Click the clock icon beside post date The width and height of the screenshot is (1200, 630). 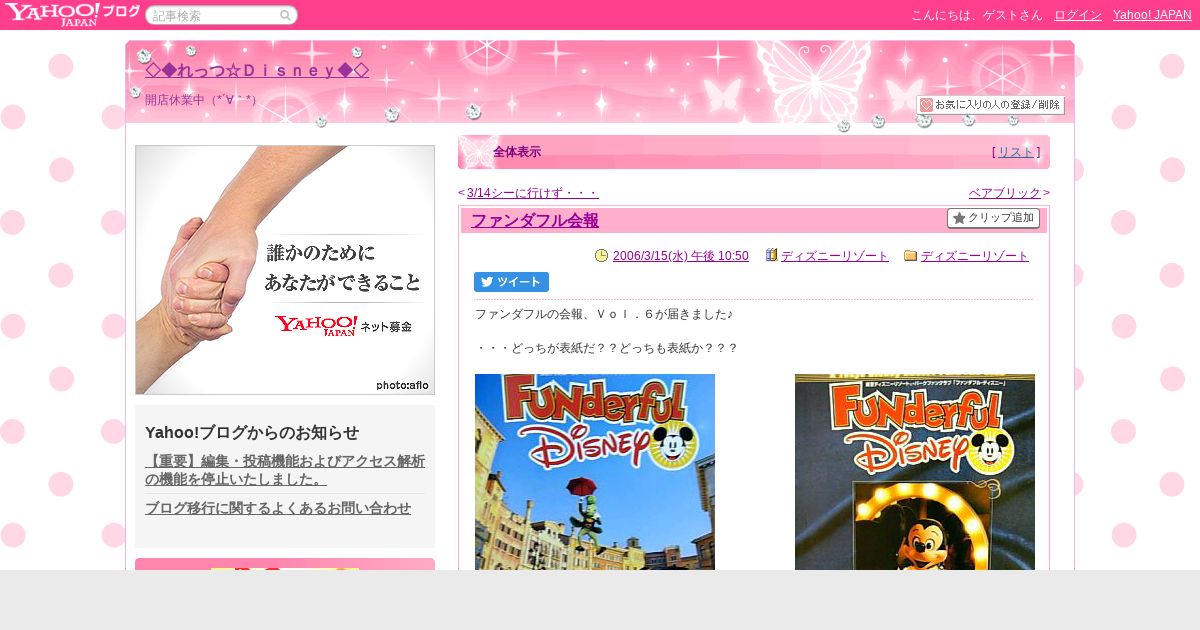601,256
